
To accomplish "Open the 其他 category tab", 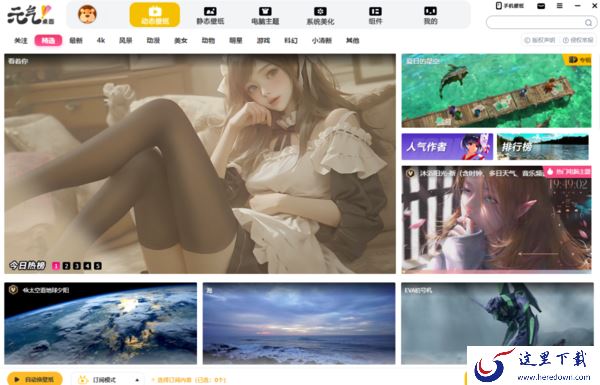I will (352, 40).
